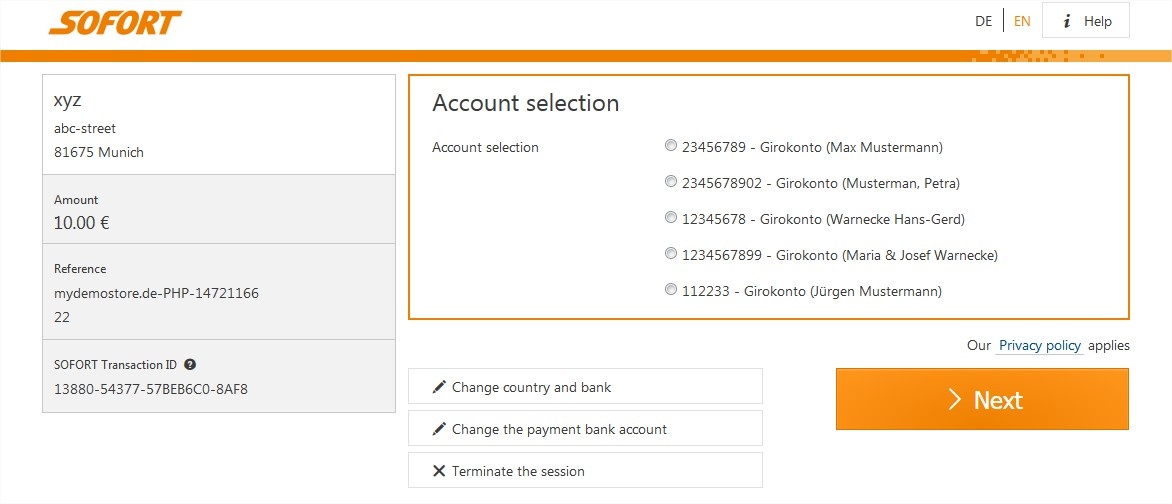Image resolution: width=1172 pixels, height=504 pixels.
Task: Click Change country and bank label
Action: [x=531, y=387]
